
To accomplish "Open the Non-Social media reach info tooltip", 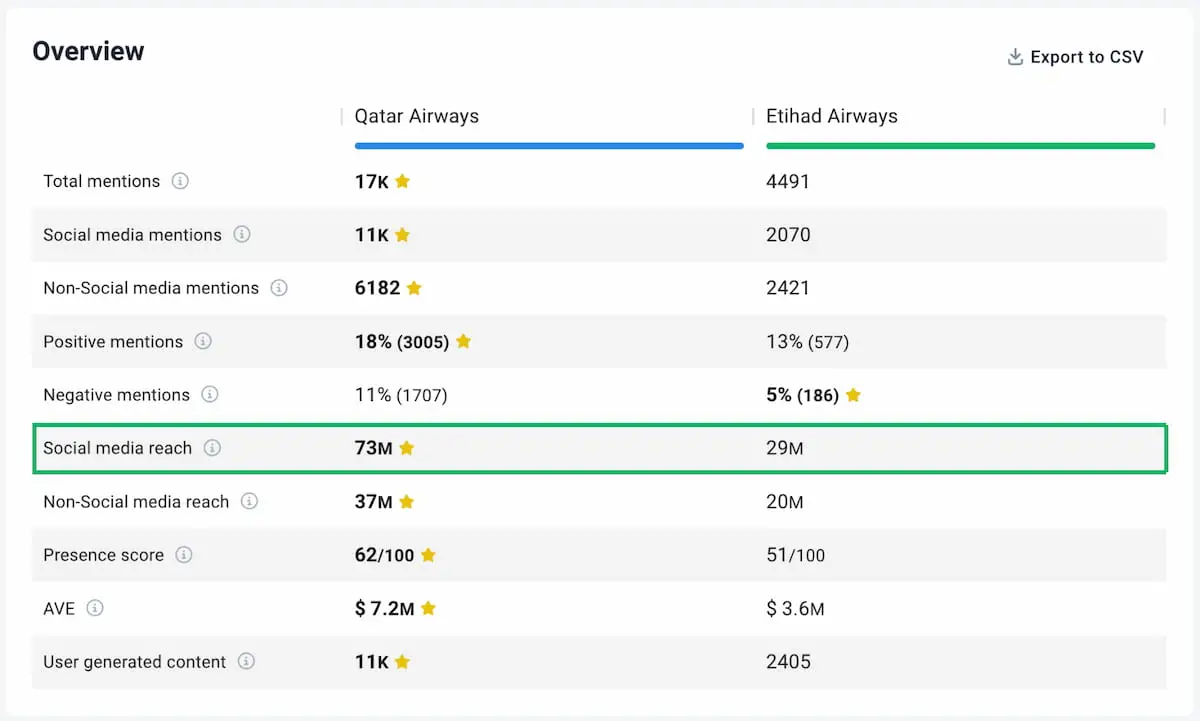I will point(249,502).
